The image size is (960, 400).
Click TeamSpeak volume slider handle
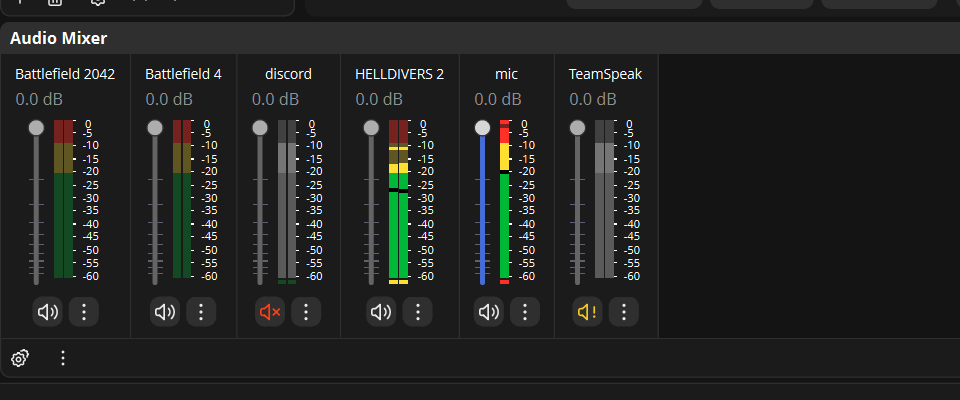[x=577, y=127]
